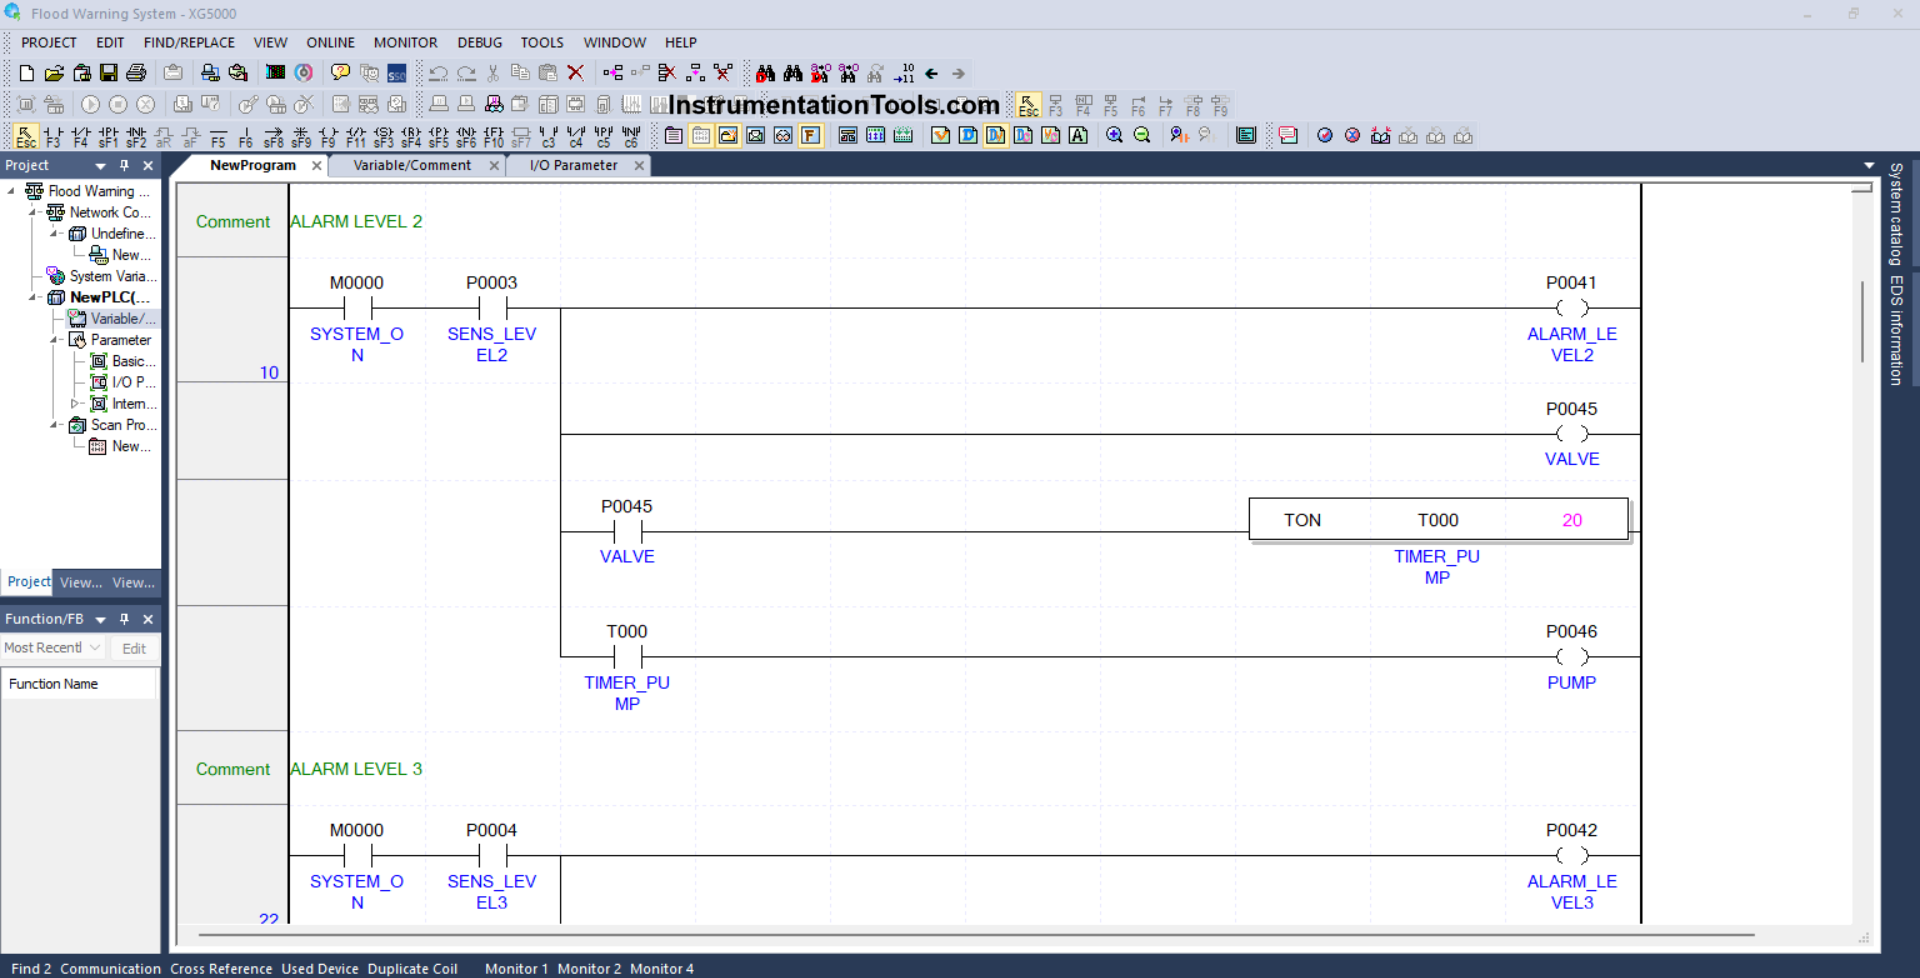Draw a vertical line (F6)
The height and width of the screenshot is (978, 1920).
[246, 136]
